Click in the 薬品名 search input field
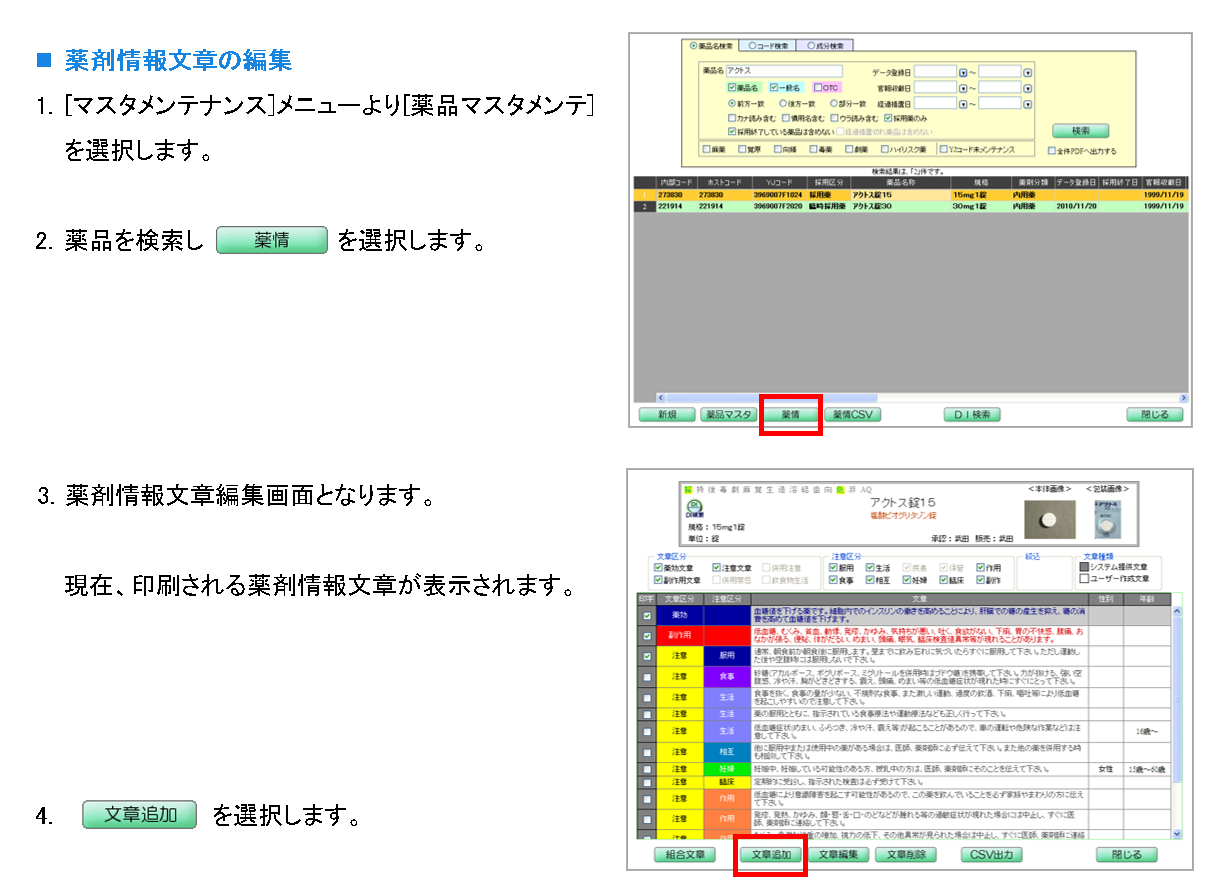The width and height of the screenshot is (1218, 887). [x=784, y=72]
